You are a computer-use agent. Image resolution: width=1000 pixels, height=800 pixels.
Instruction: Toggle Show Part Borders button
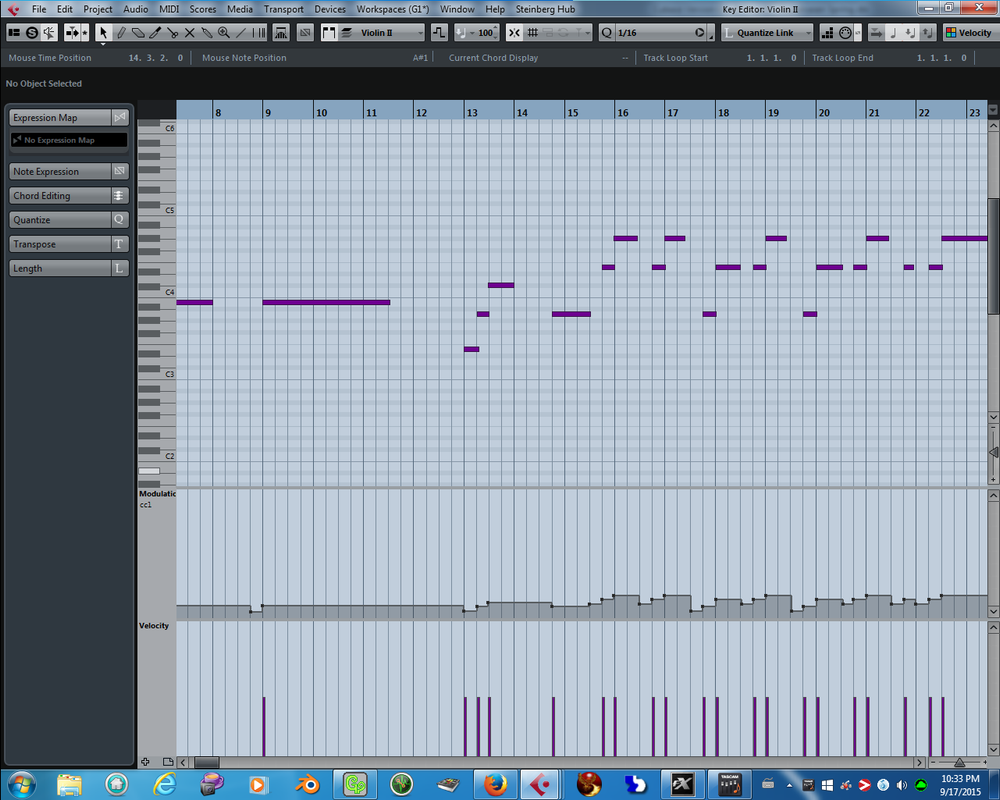(x=329, y=33)
